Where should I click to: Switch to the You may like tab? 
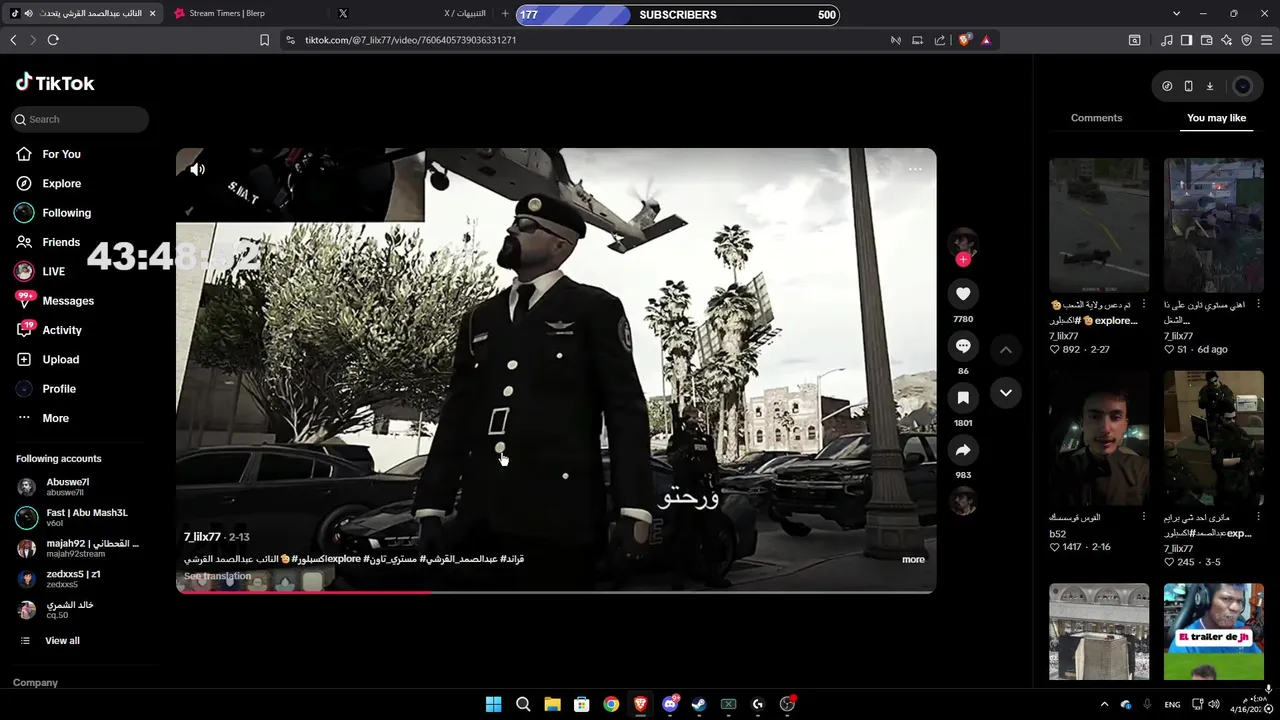tap(1216, 118)
